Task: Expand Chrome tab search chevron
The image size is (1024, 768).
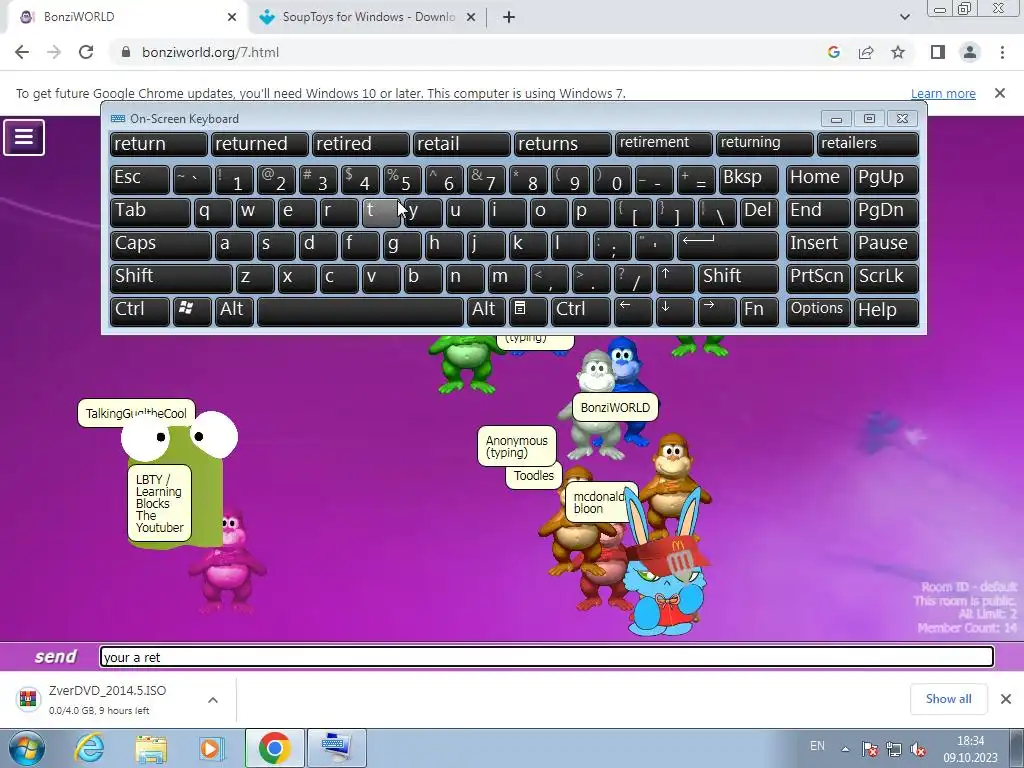Action: pos(904,17)
